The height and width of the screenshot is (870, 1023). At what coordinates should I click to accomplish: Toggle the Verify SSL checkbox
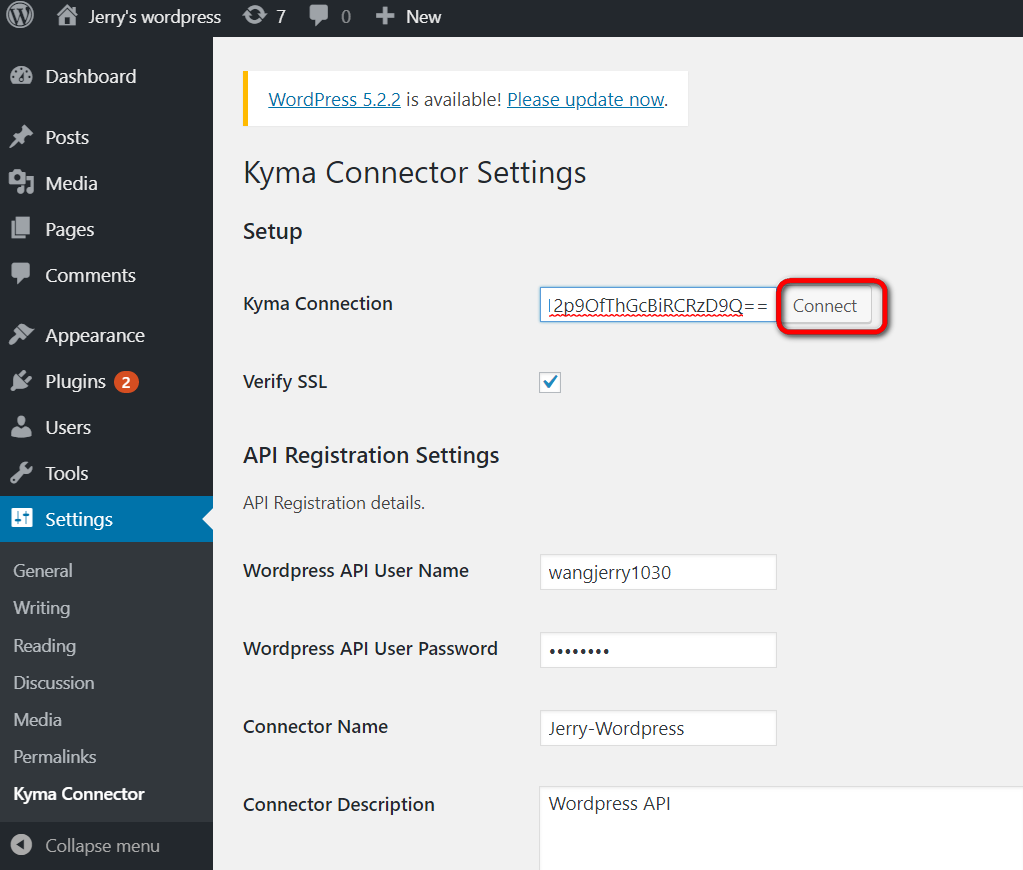[550, 382]
